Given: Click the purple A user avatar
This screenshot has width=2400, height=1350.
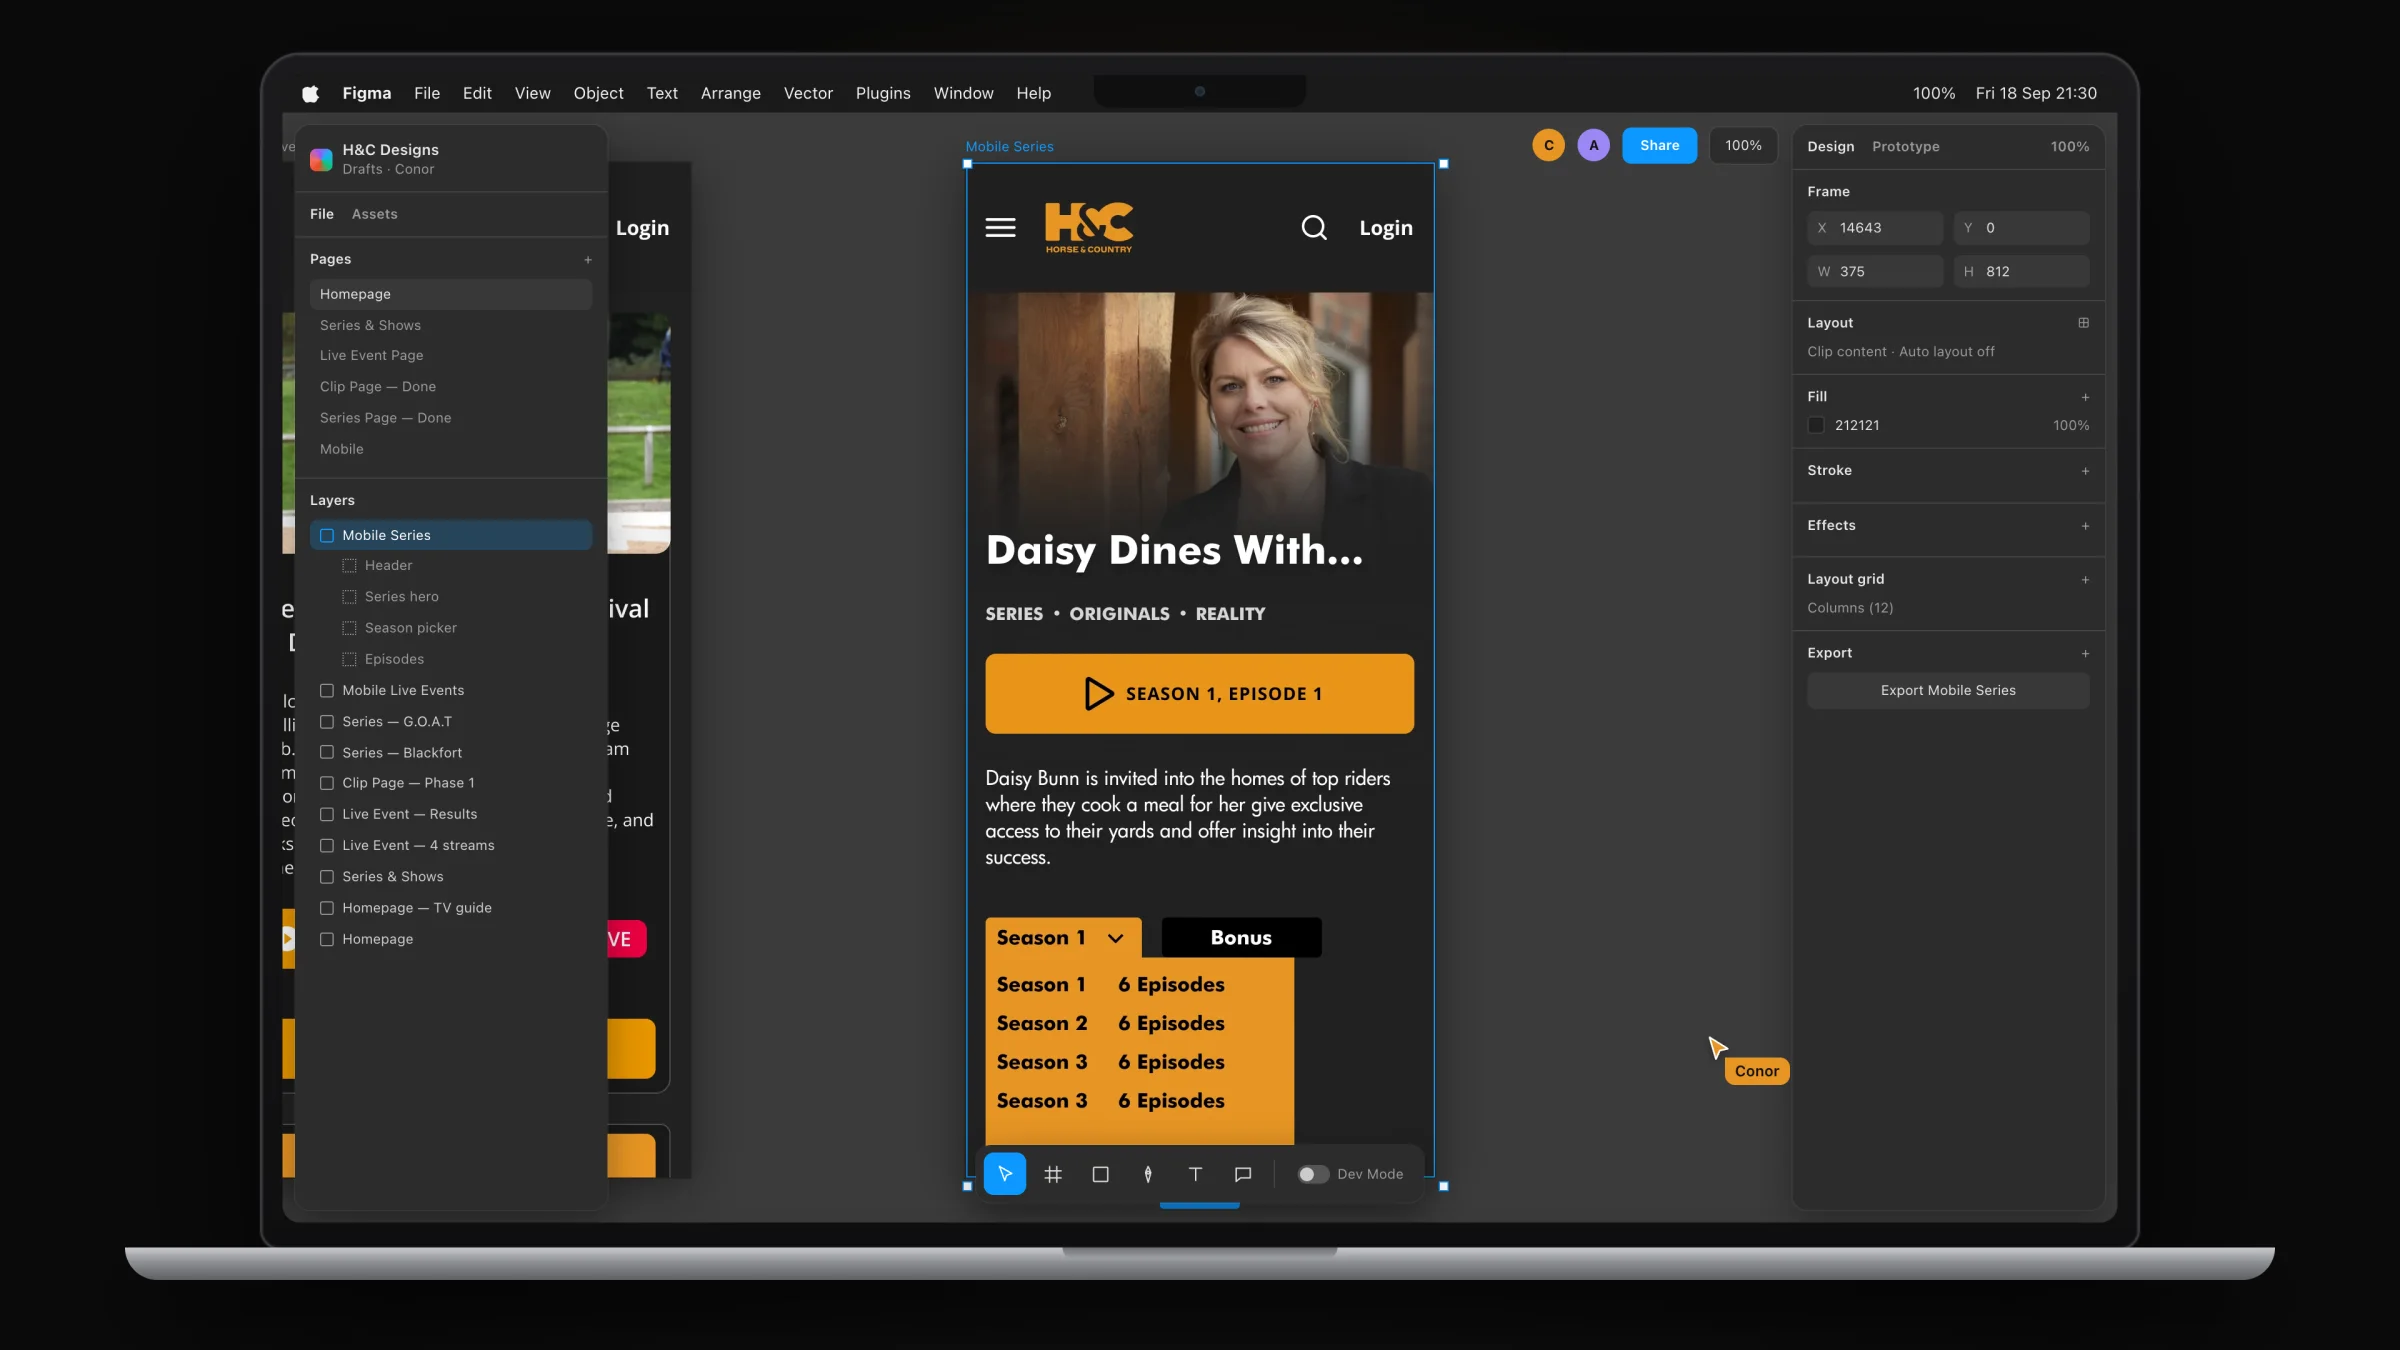Looking at the screenshot, I should [x=1593, y=145].
